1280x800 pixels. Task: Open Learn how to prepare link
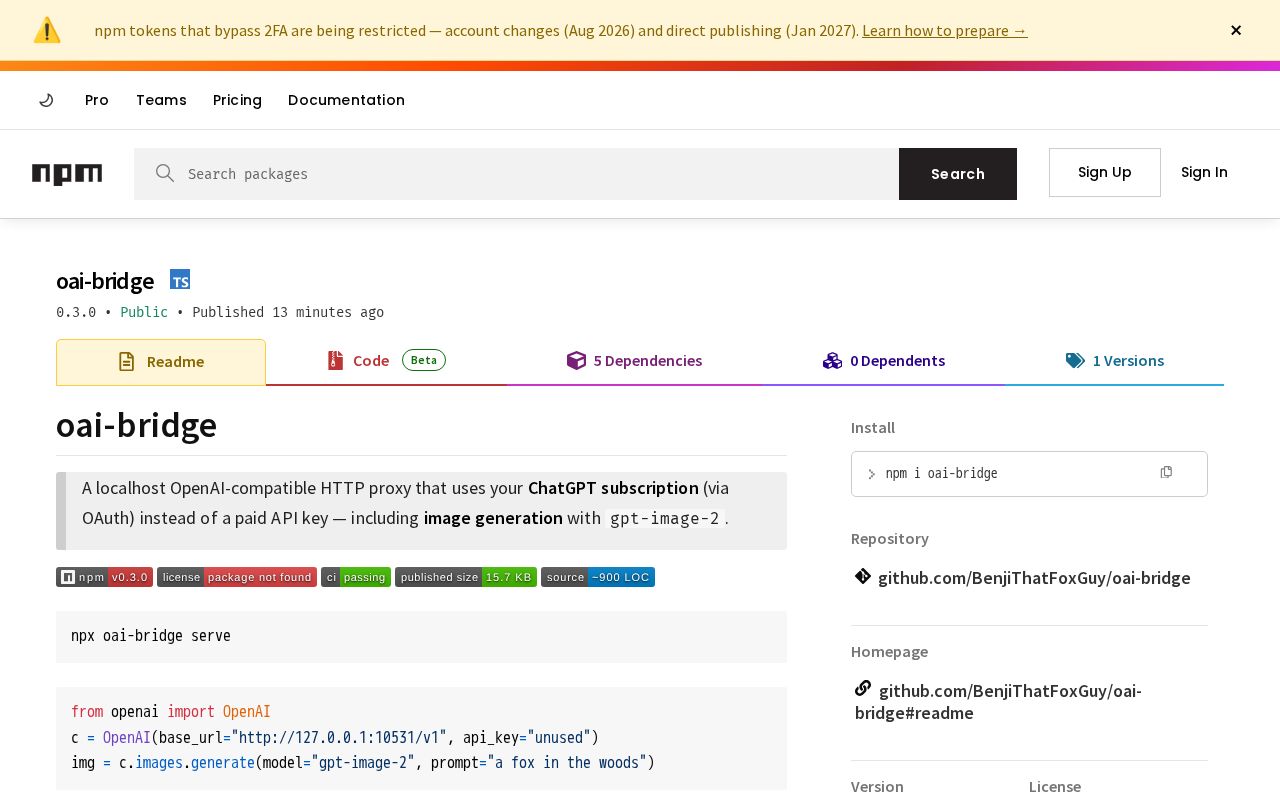(944, 30)
